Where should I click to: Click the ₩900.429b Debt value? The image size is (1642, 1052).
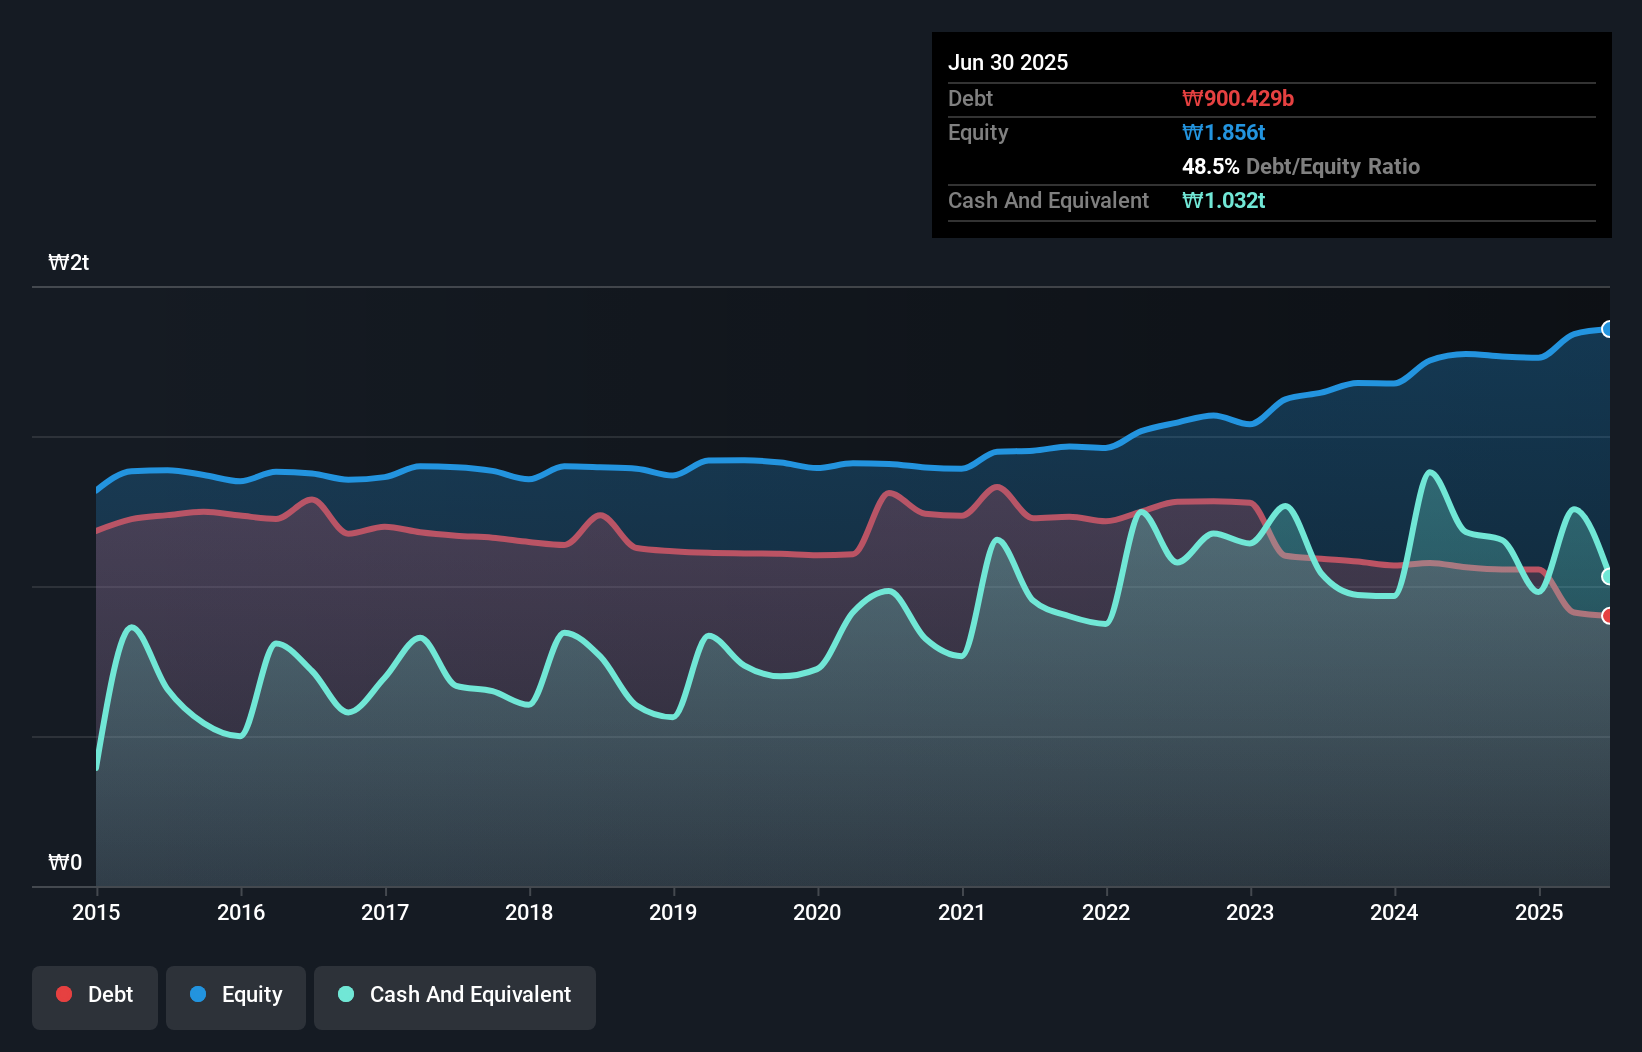(1240, 98)
